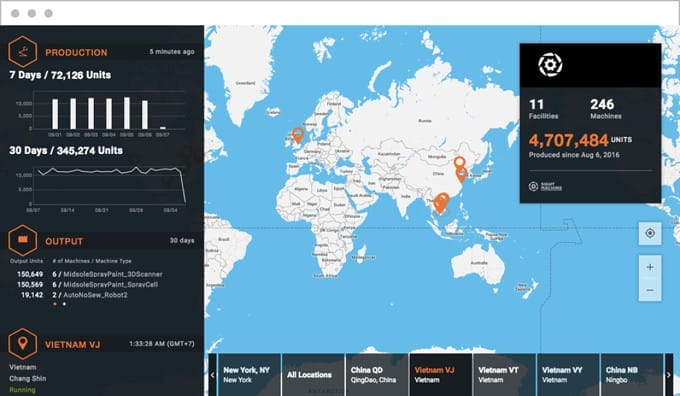Recenter the map with the locate button
The image size is (680, 396).
650,233
